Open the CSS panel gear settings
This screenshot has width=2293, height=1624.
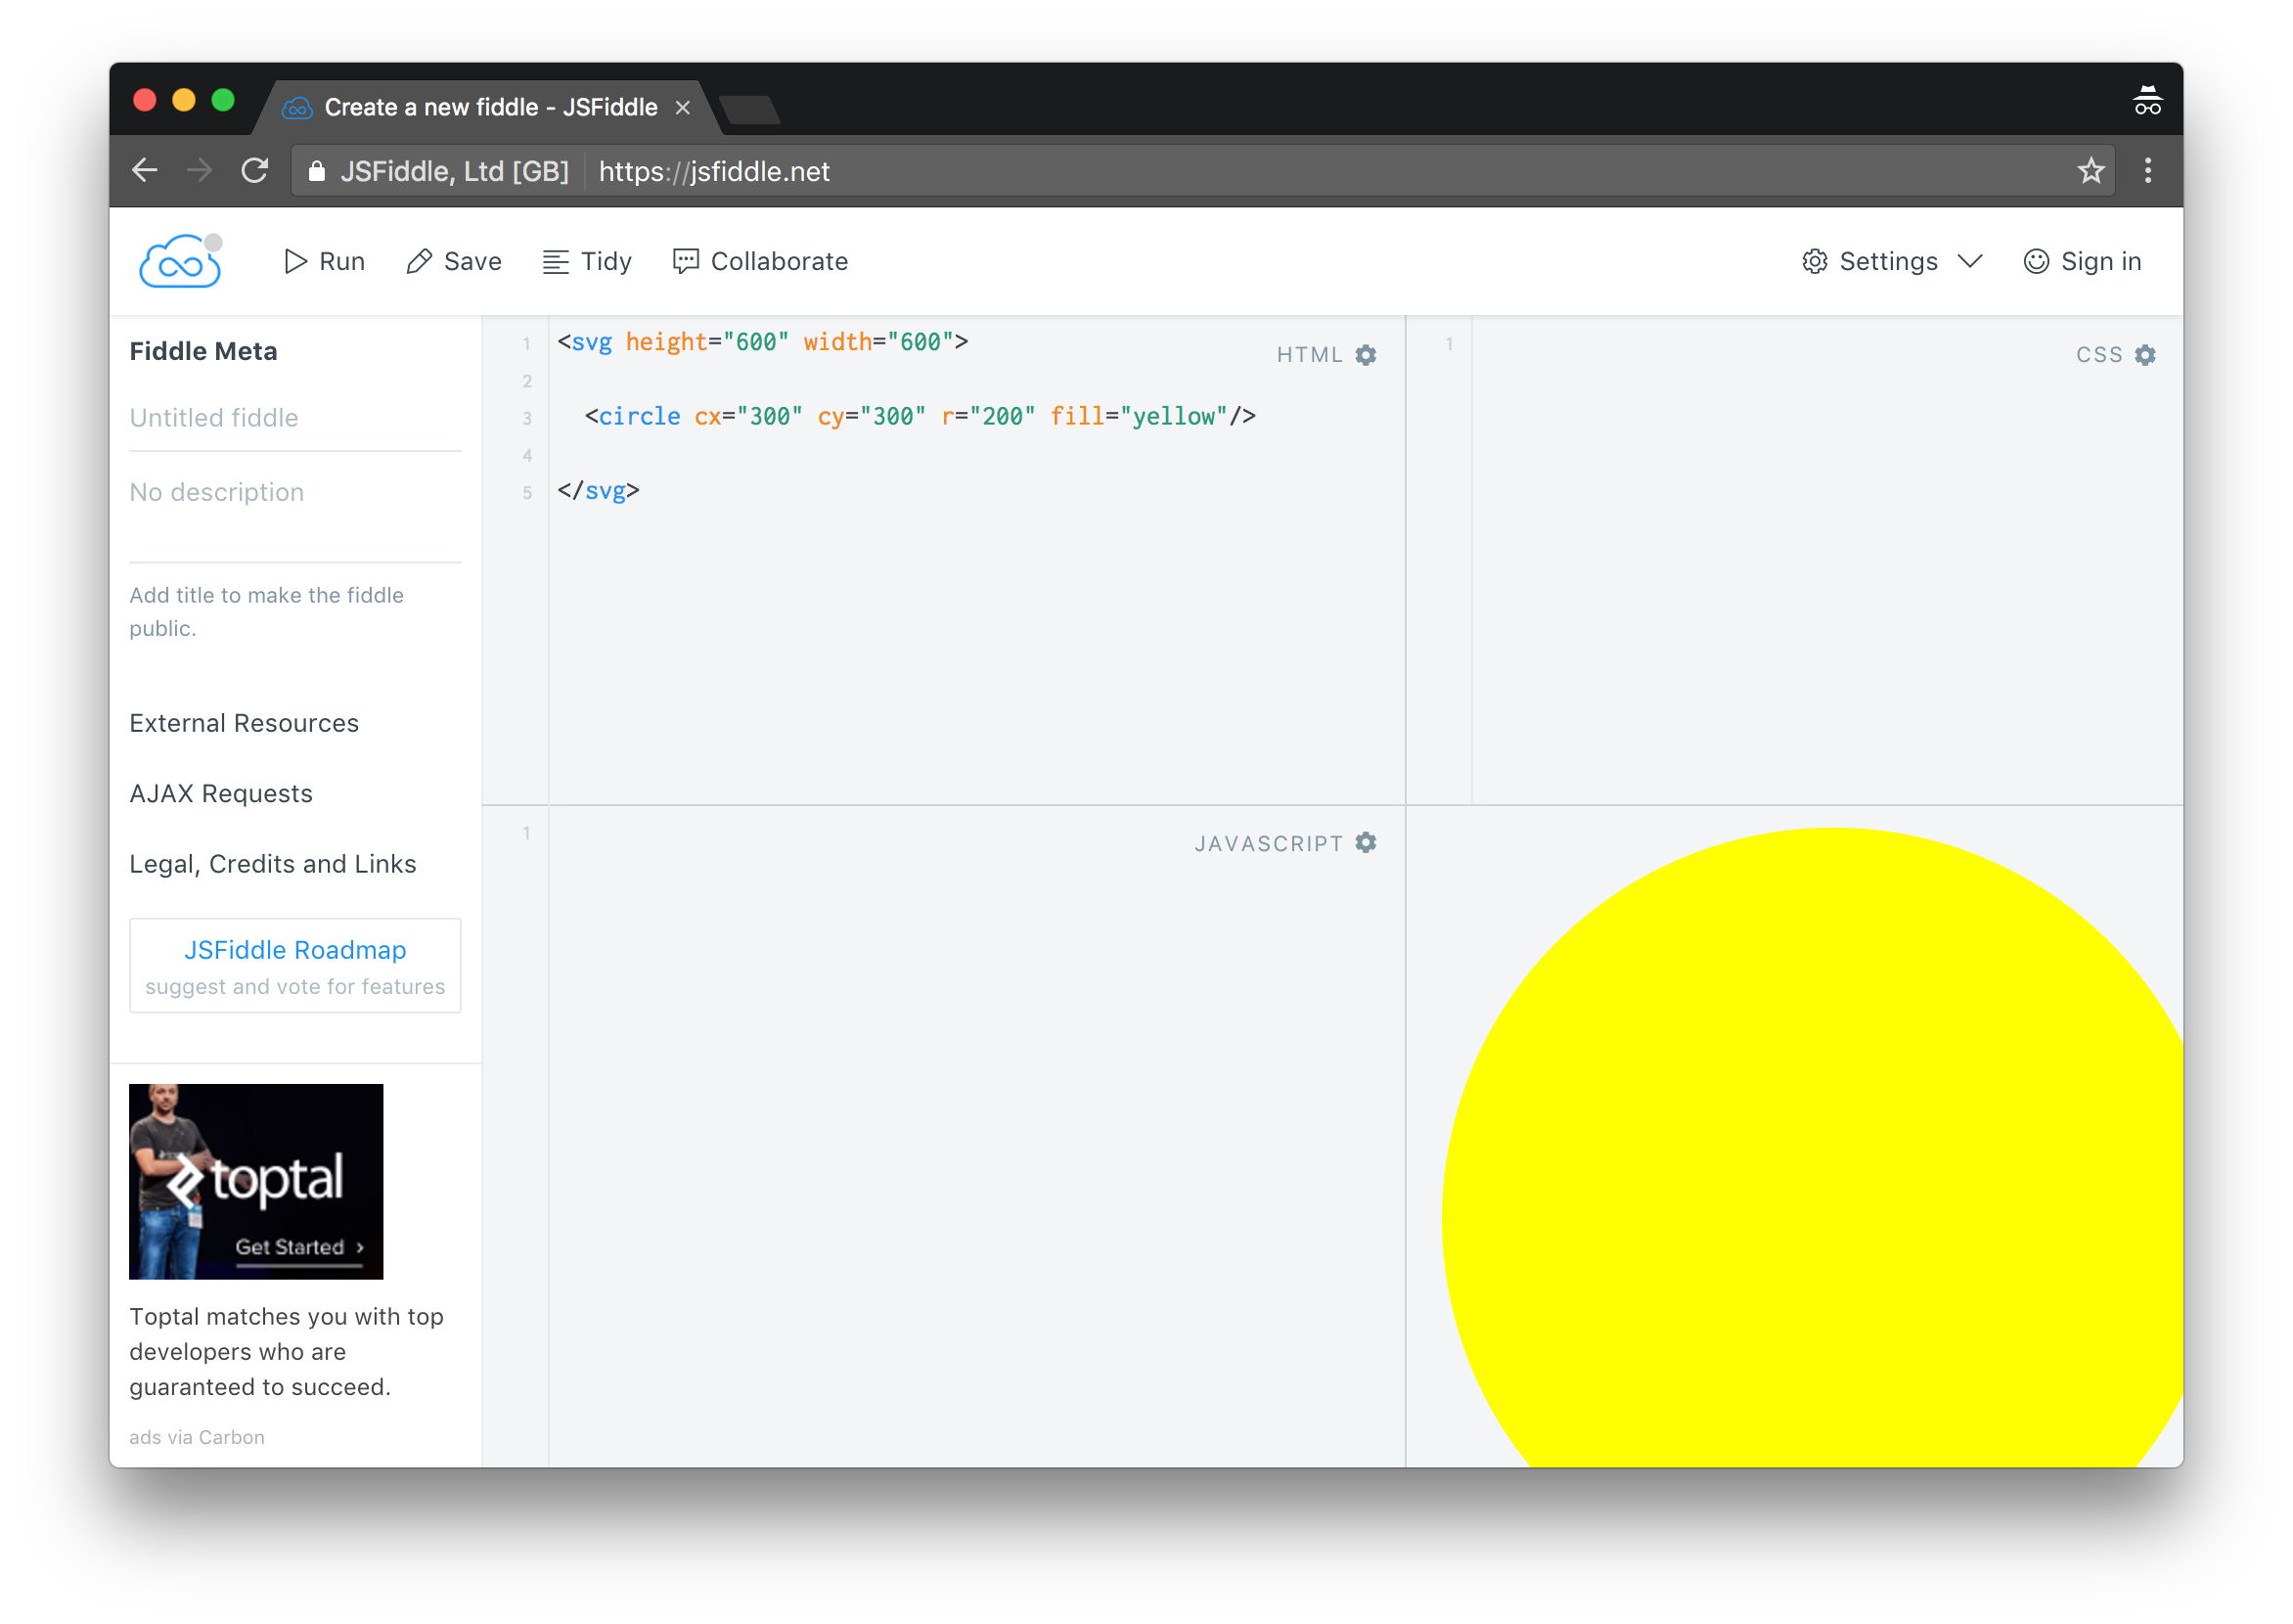click(2145, 355)
